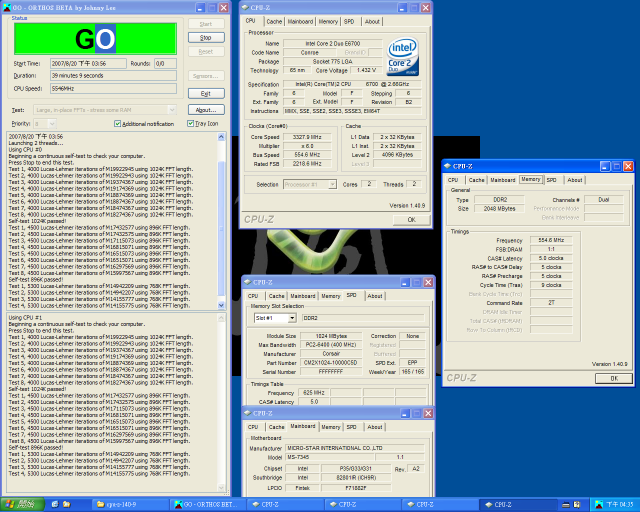Viewport: 640px width, 512px height.
Task: Click the system tray clock
Action: click(x=620, y=505)
